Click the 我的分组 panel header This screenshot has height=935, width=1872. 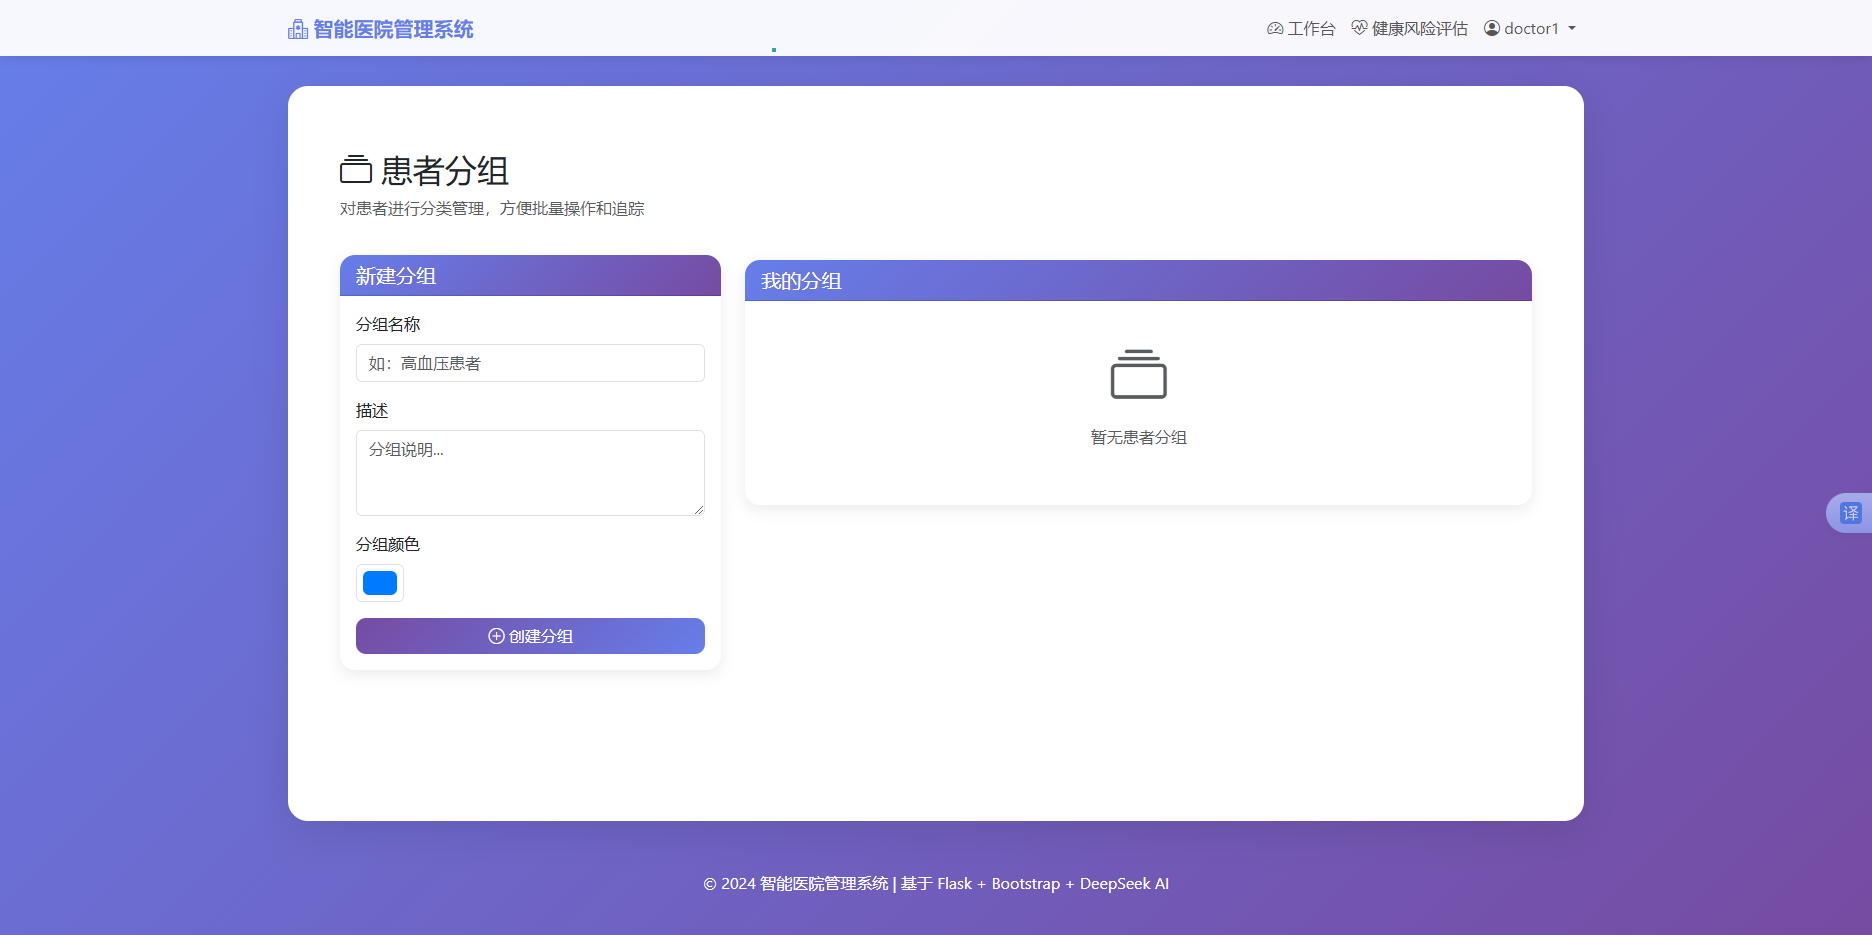pos(799,281)
